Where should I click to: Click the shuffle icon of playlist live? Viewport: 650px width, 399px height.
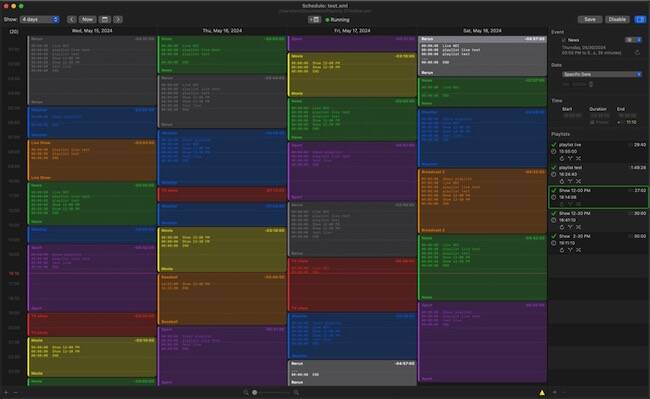pos(578,158)
